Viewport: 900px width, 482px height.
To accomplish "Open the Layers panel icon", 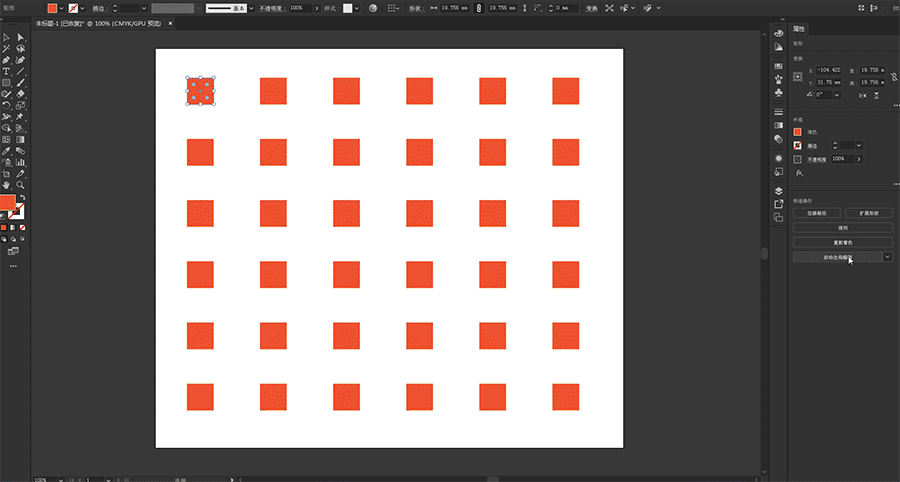I will pyautogui.click(x=778, y=191).
